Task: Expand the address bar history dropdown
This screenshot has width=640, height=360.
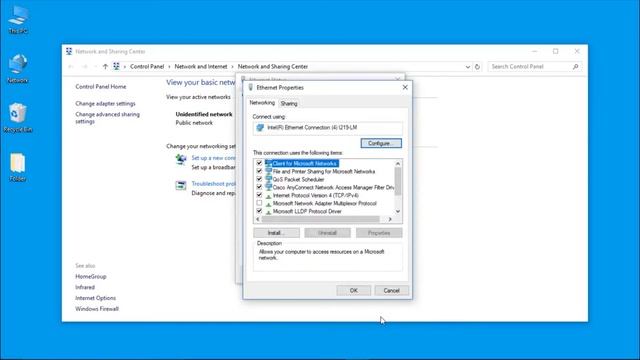Action: tap(468, 67)
